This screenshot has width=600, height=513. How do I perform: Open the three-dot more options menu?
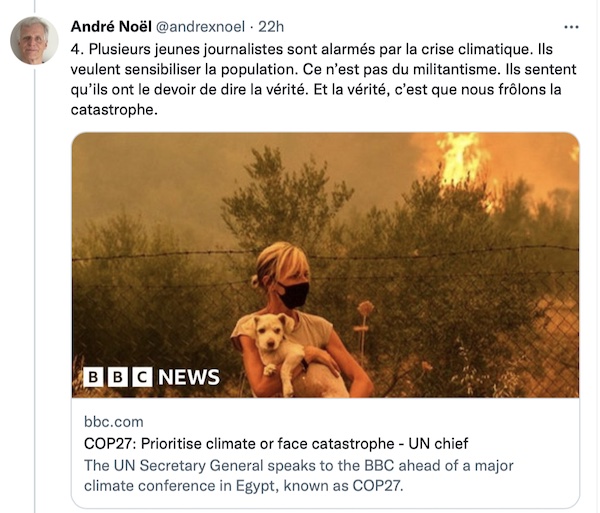[x=571, y=27]
